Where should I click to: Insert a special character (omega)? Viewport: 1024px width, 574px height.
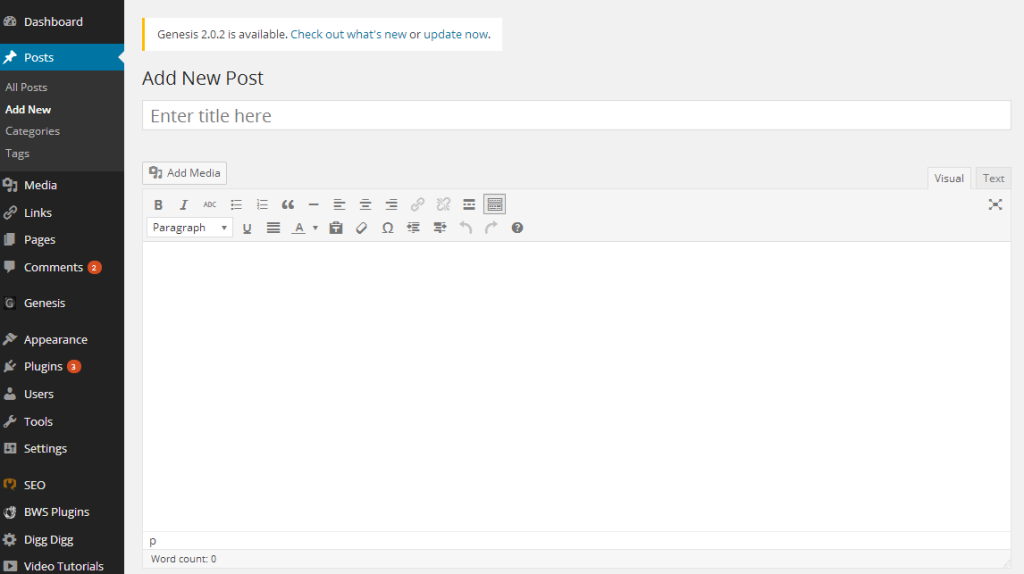point(388,228)
